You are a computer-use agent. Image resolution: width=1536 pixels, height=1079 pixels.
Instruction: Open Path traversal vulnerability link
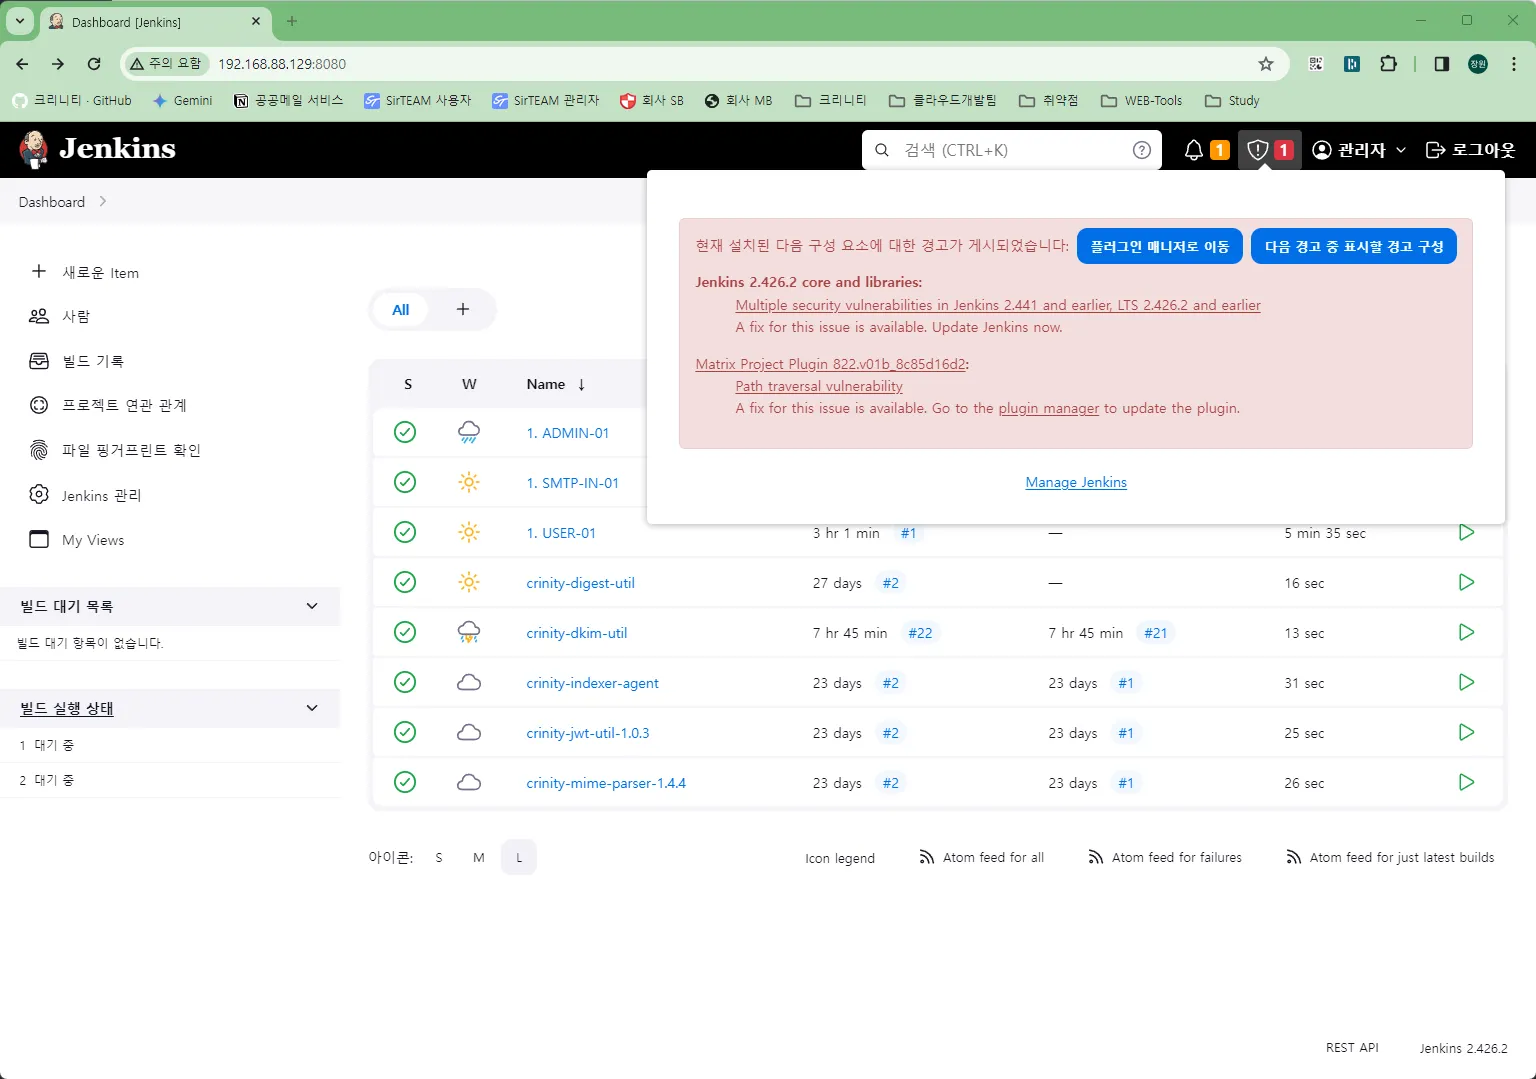point(819,386)
